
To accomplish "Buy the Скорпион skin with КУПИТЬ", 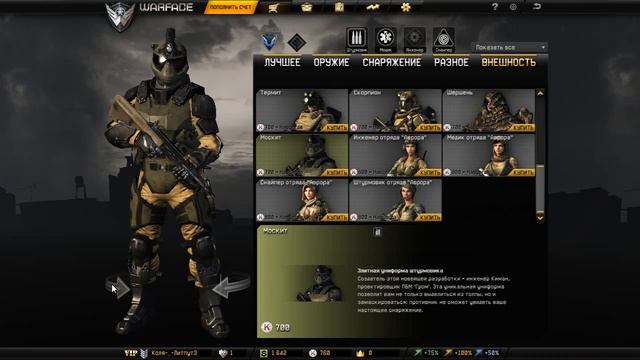I will [x=430, y=128].
